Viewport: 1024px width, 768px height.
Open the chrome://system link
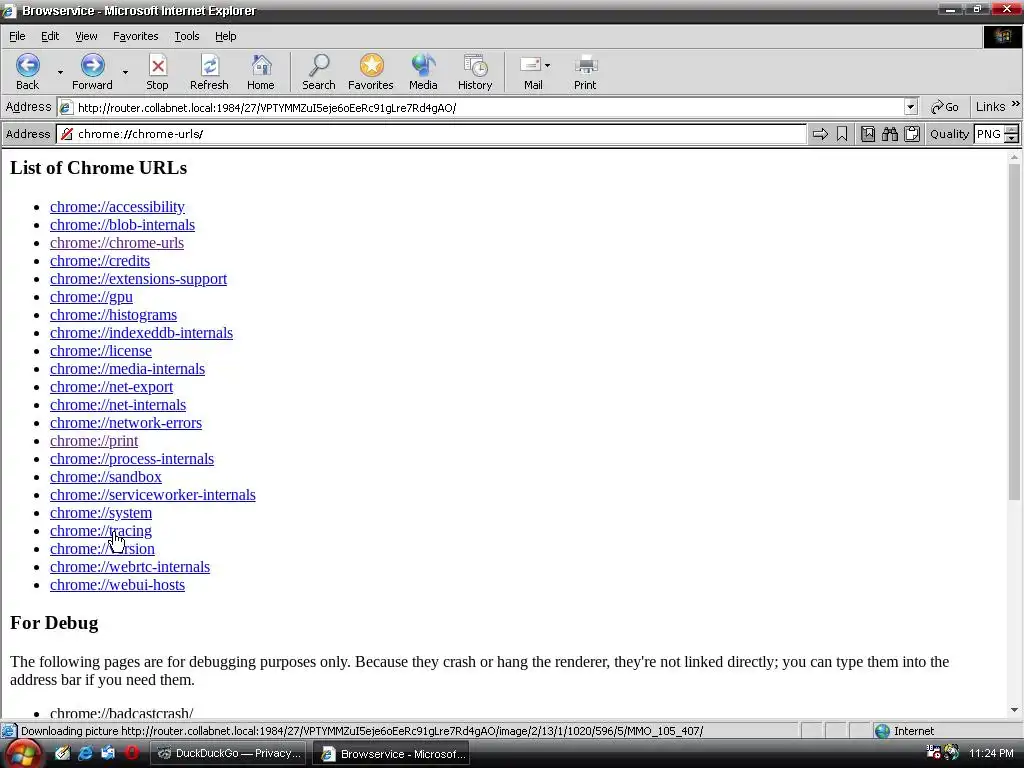[101, 513]
